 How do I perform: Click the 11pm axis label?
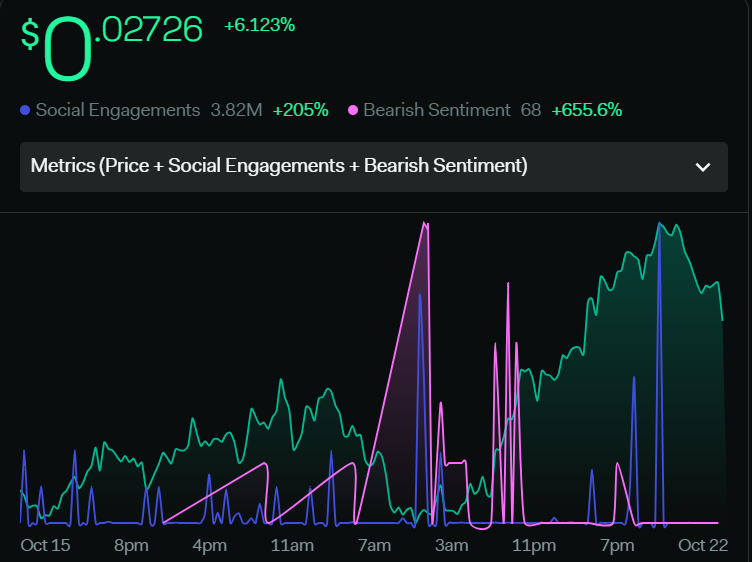[x=534, y=545]
